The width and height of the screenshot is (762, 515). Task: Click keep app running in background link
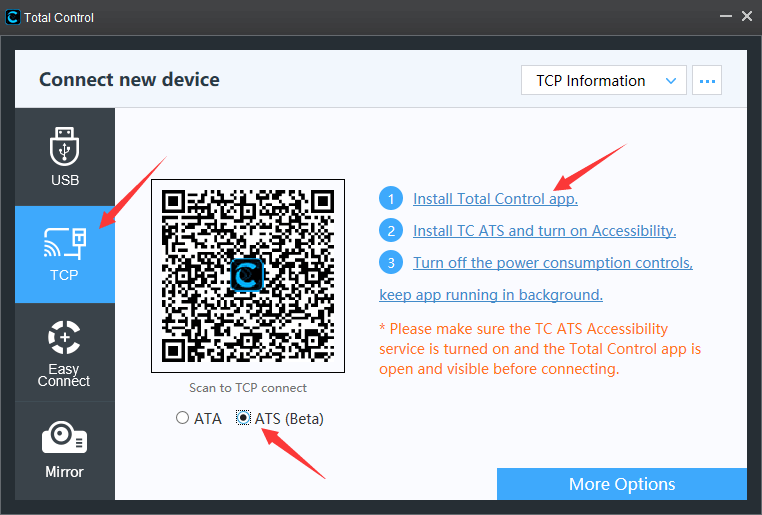pyautogui.click(x=491, y=295)
